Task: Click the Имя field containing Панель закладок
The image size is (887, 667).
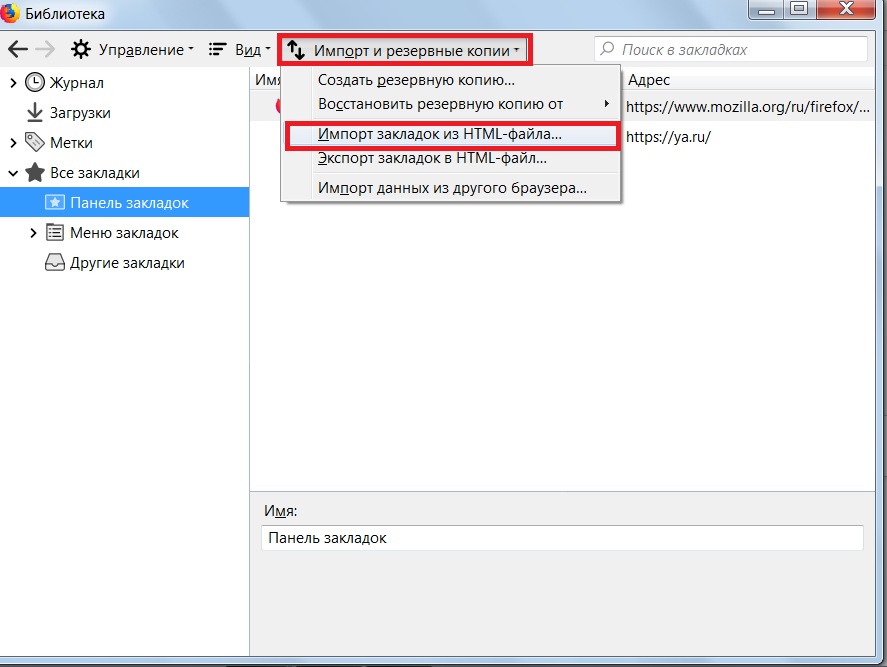Action: pos(562,537)
